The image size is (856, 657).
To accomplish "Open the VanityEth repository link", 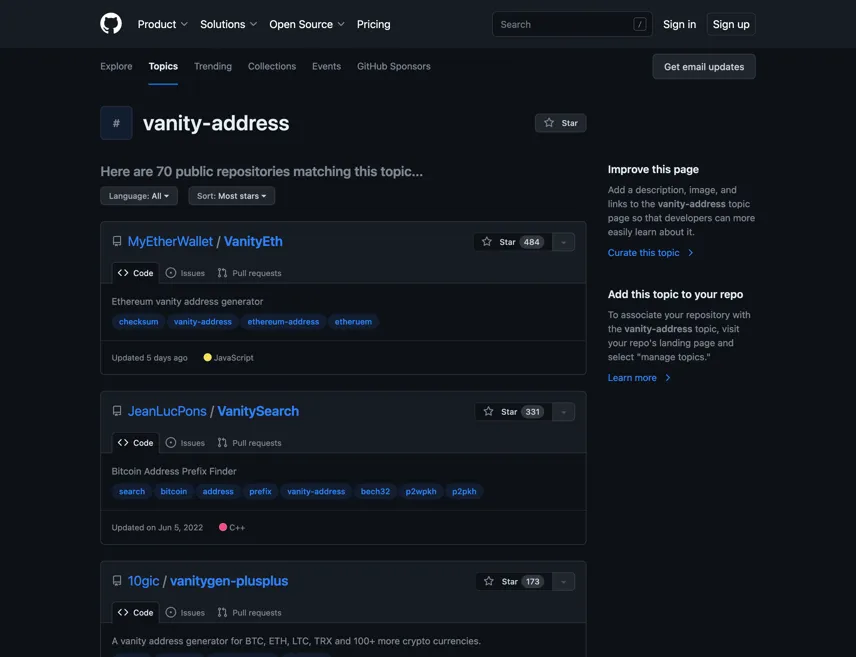I will point(253,241).
